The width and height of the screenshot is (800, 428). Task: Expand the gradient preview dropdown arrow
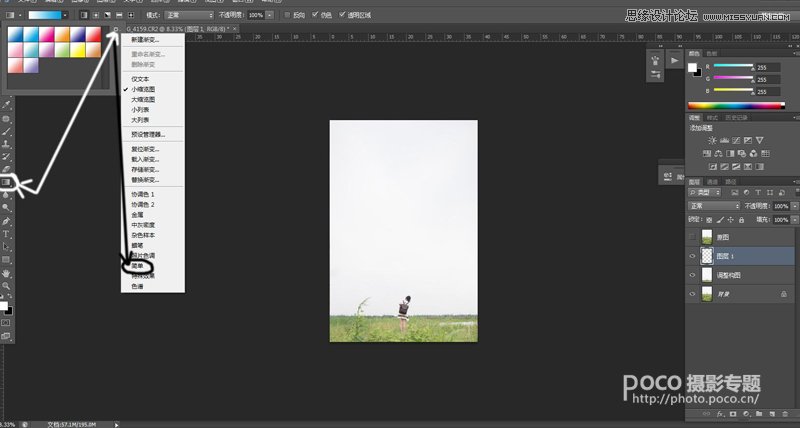coord(65,15)
